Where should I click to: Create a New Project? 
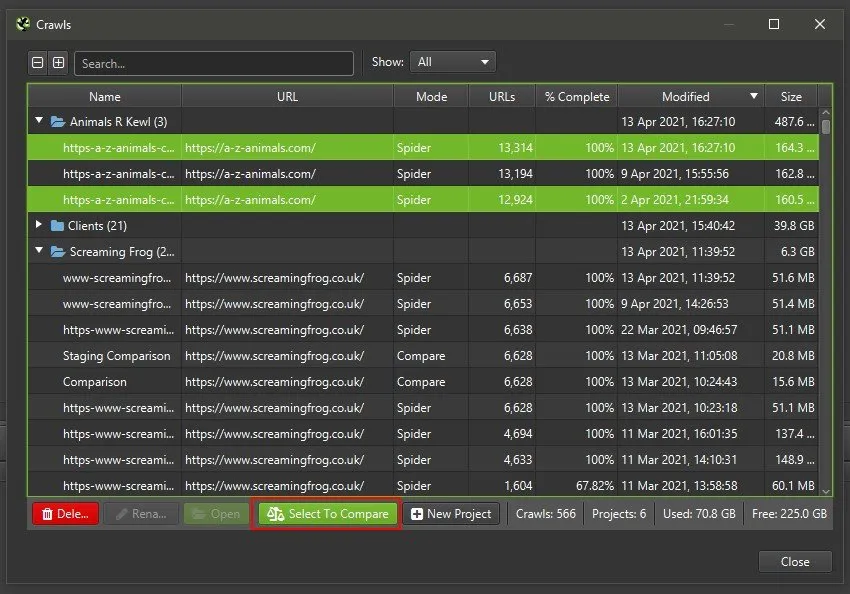451,514
